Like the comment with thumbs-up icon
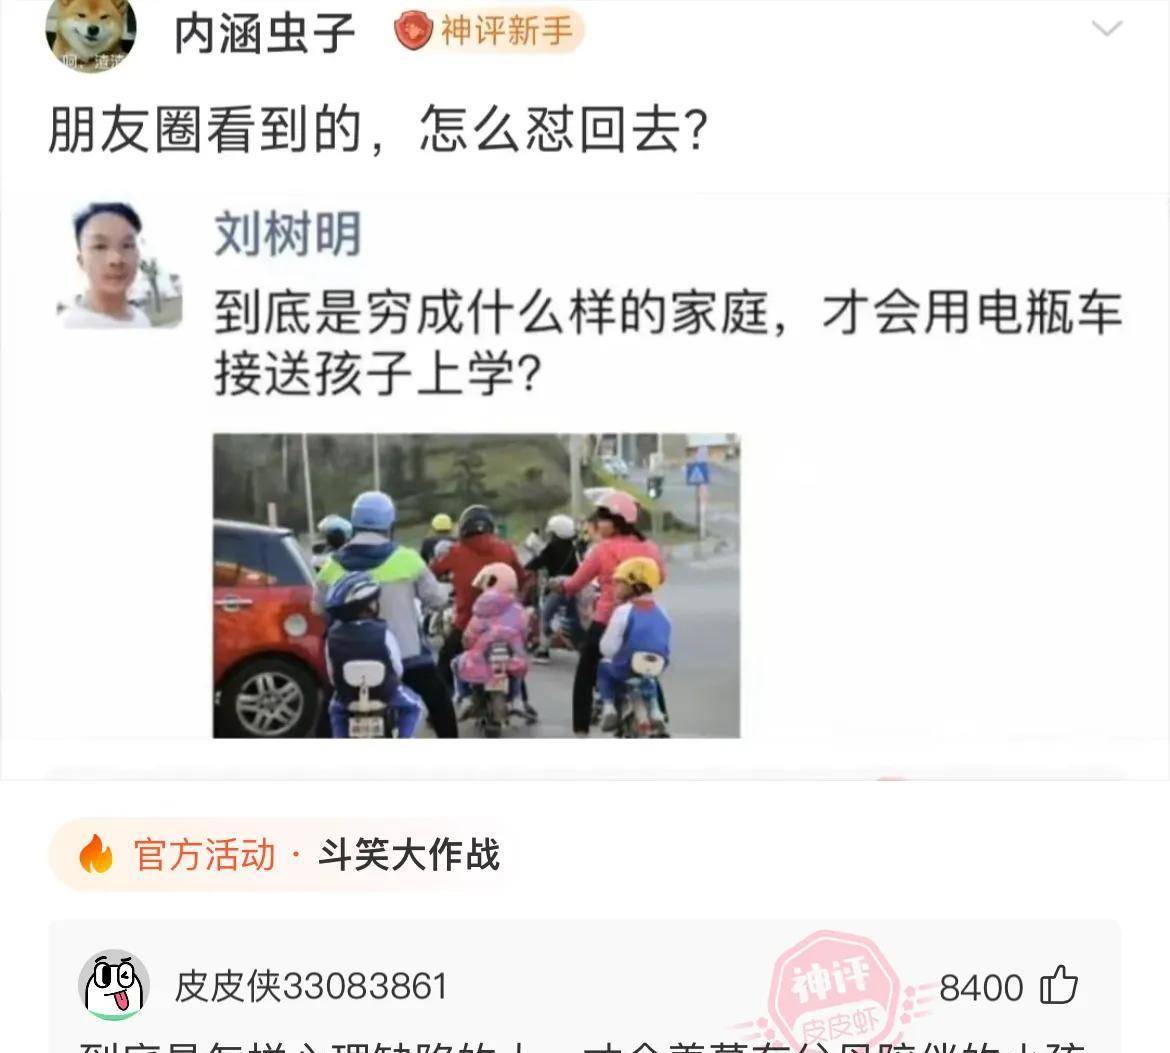Screen dimensions: 1170x1053 (x=1059, y=985)
